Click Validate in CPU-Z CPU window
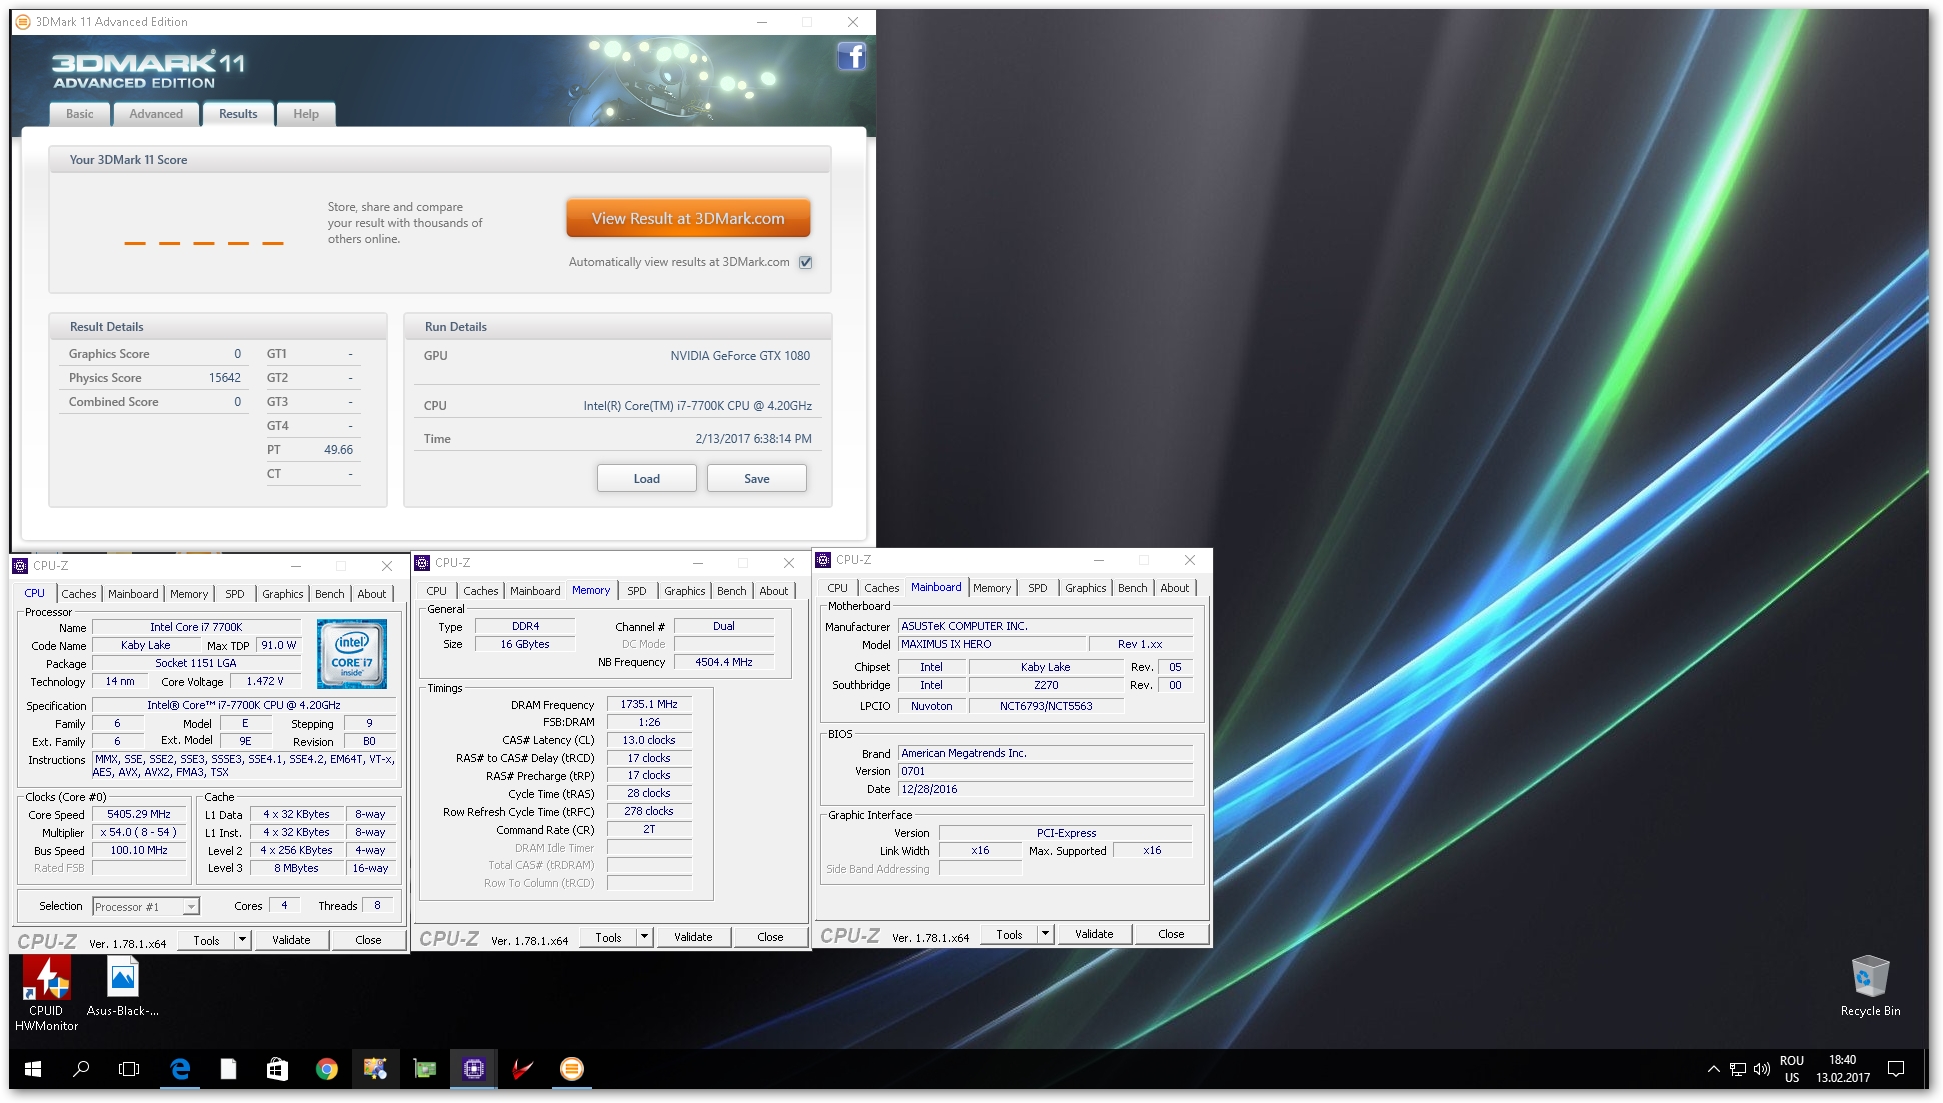 291,940
